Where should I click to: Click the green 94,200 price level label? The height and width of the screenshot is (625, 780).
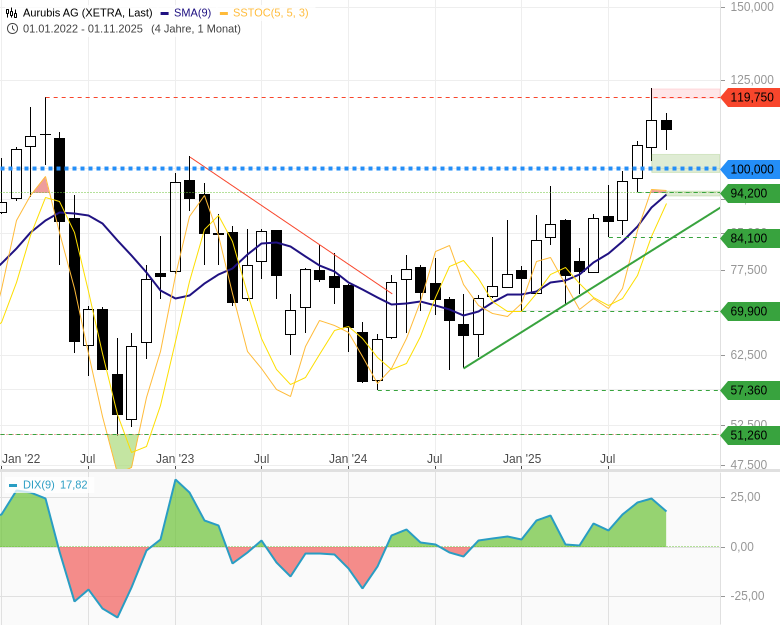pos(750,193)
